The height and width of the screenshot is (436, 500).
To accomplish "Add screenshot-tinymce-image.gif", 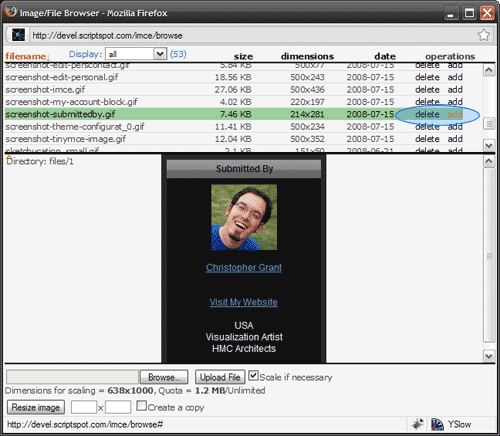I will (455, 139).
